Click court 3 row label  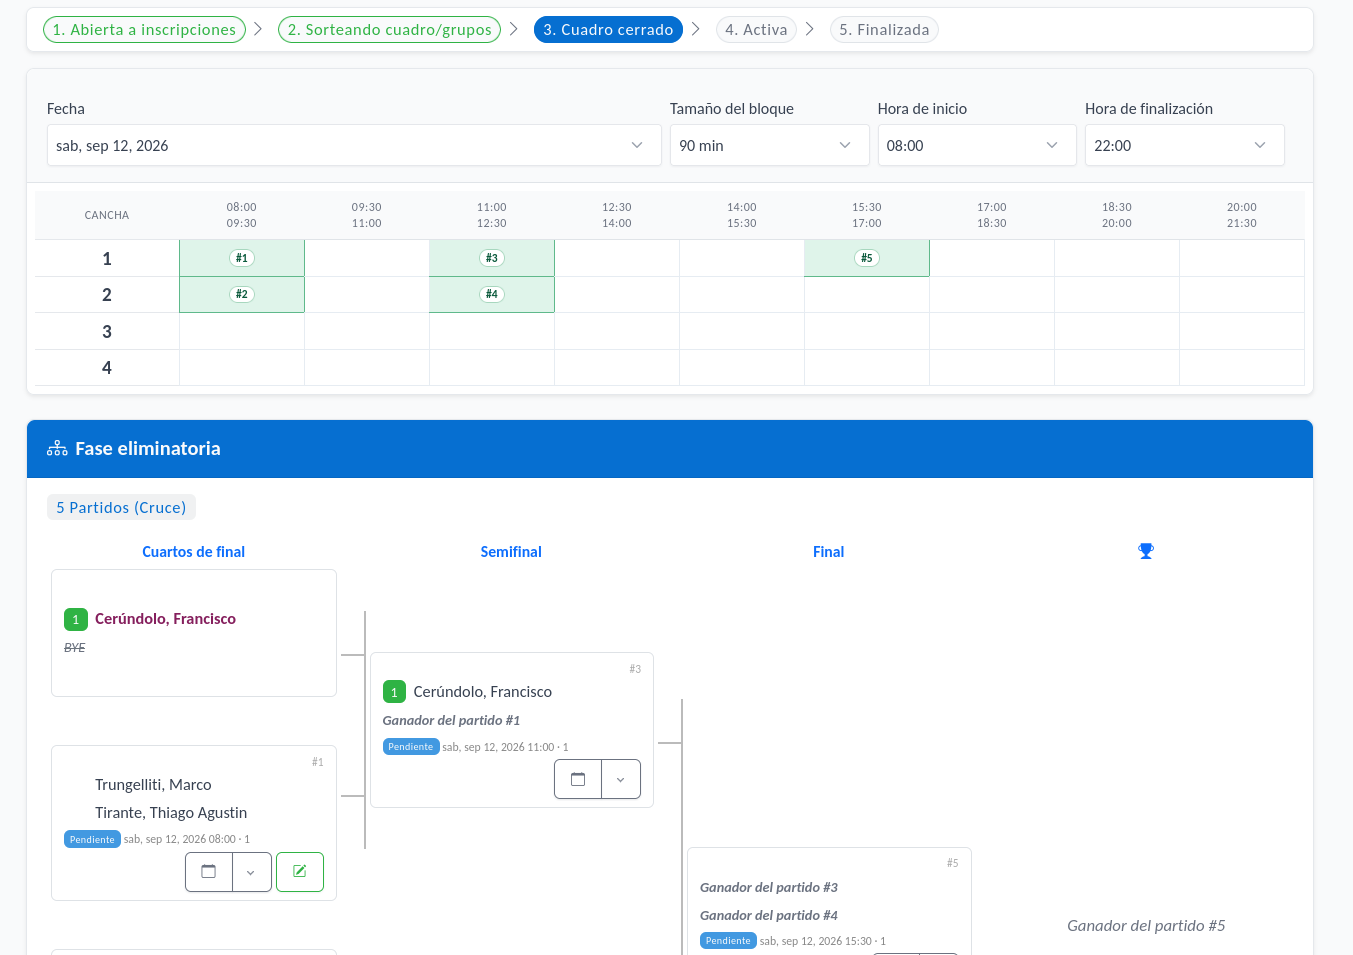[x=107, y=332]
